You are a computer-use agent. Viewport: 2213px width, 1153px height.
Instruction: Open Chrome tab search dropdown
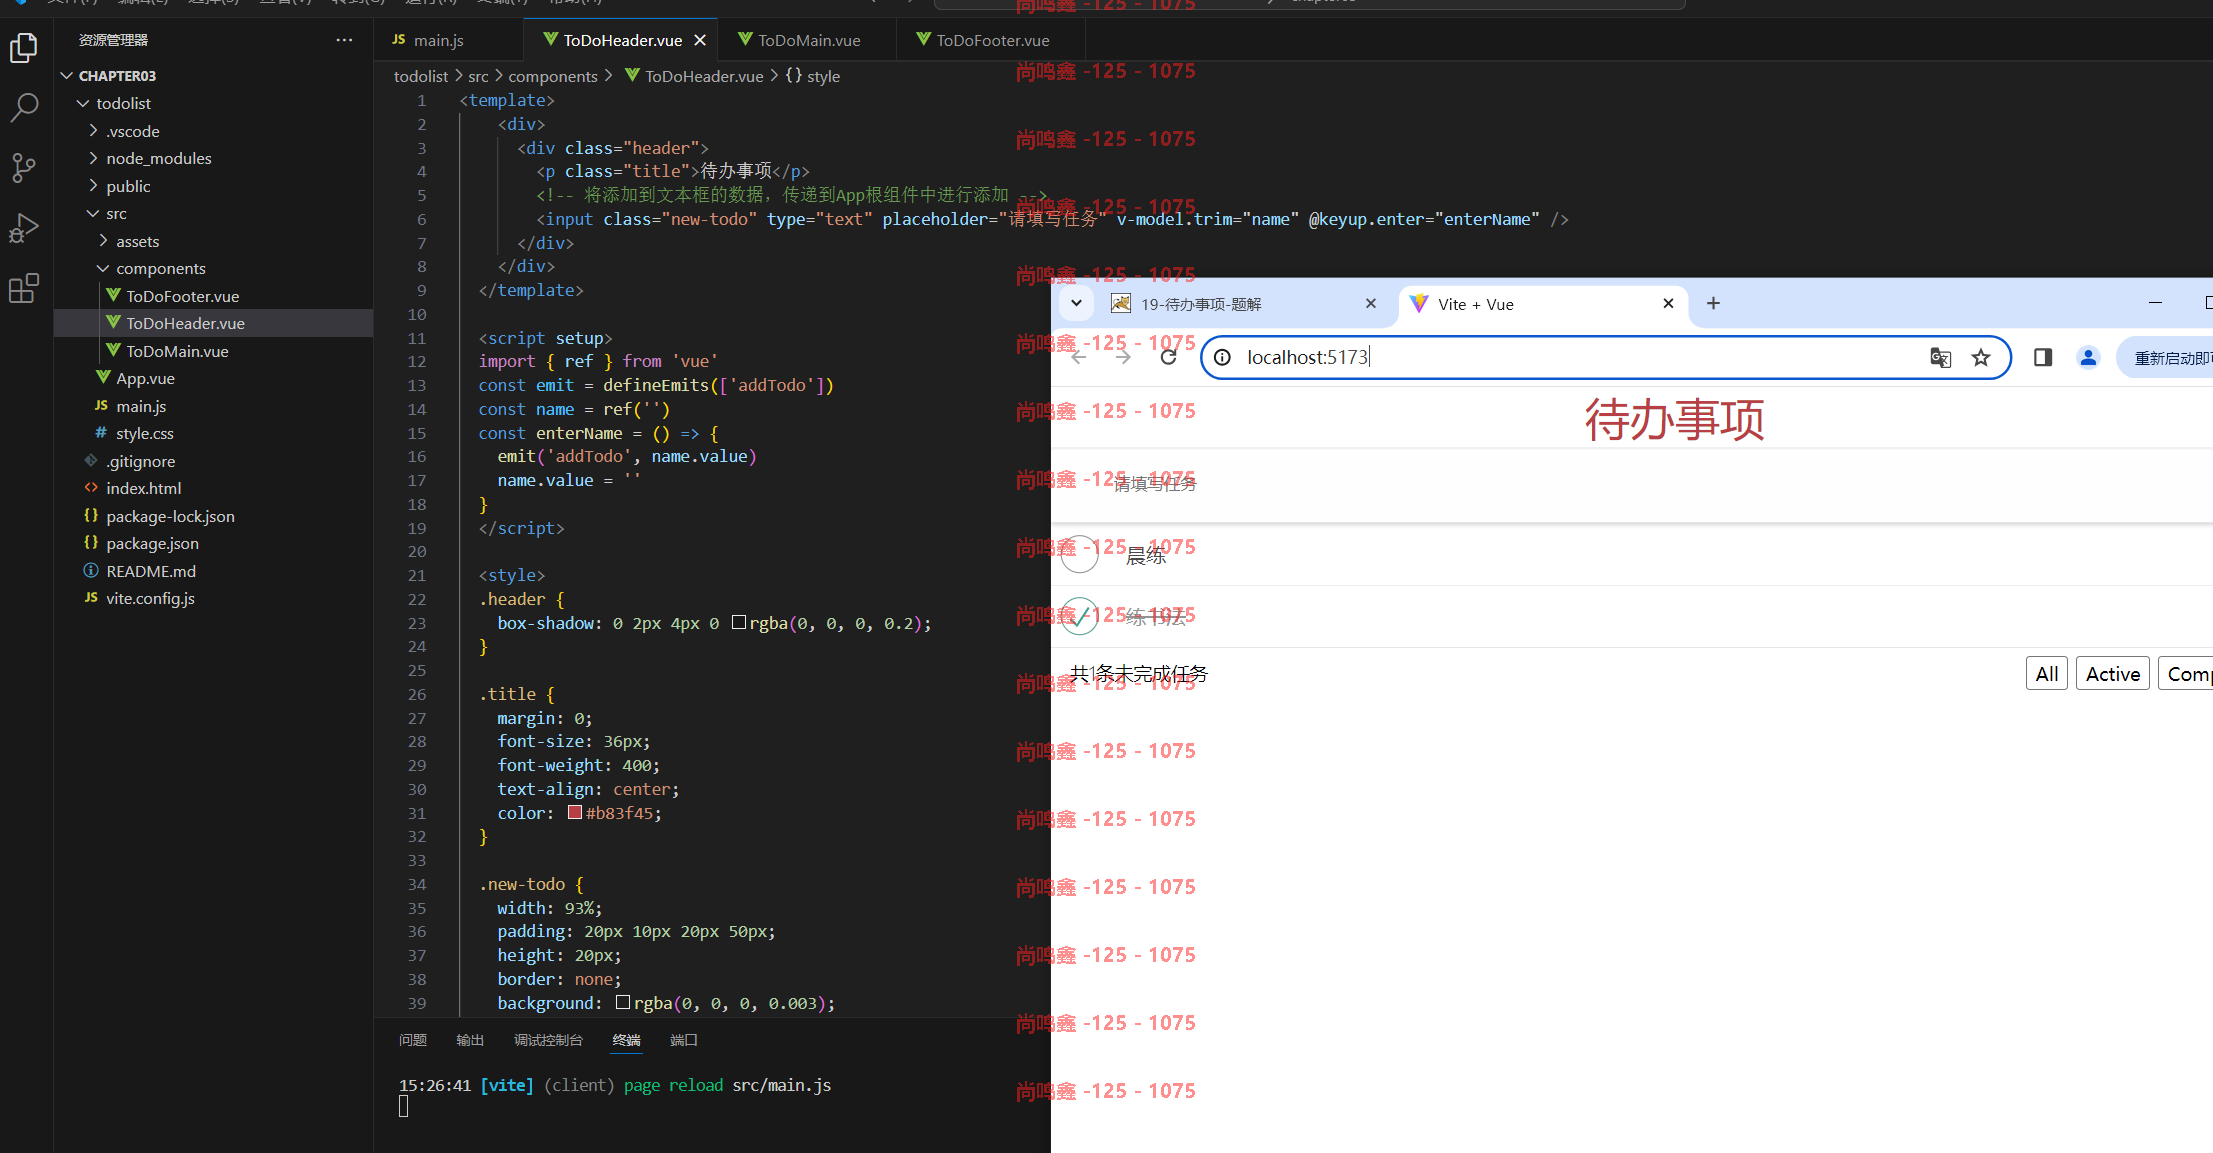pyautogui.click(x=1076, y=303)
